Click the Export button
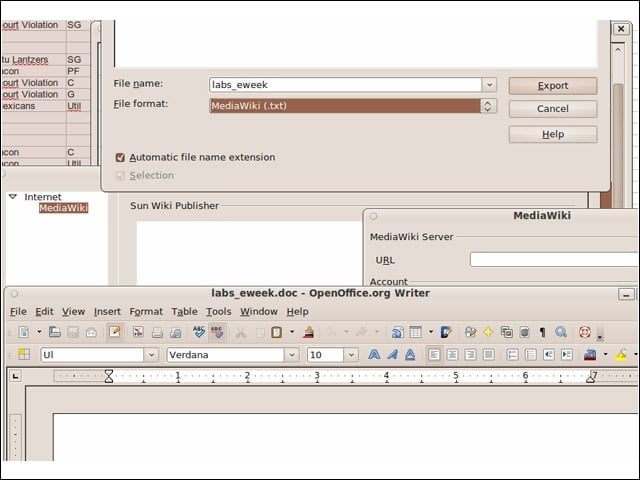This screenshot has height=480, width=640. pos(553,86)
